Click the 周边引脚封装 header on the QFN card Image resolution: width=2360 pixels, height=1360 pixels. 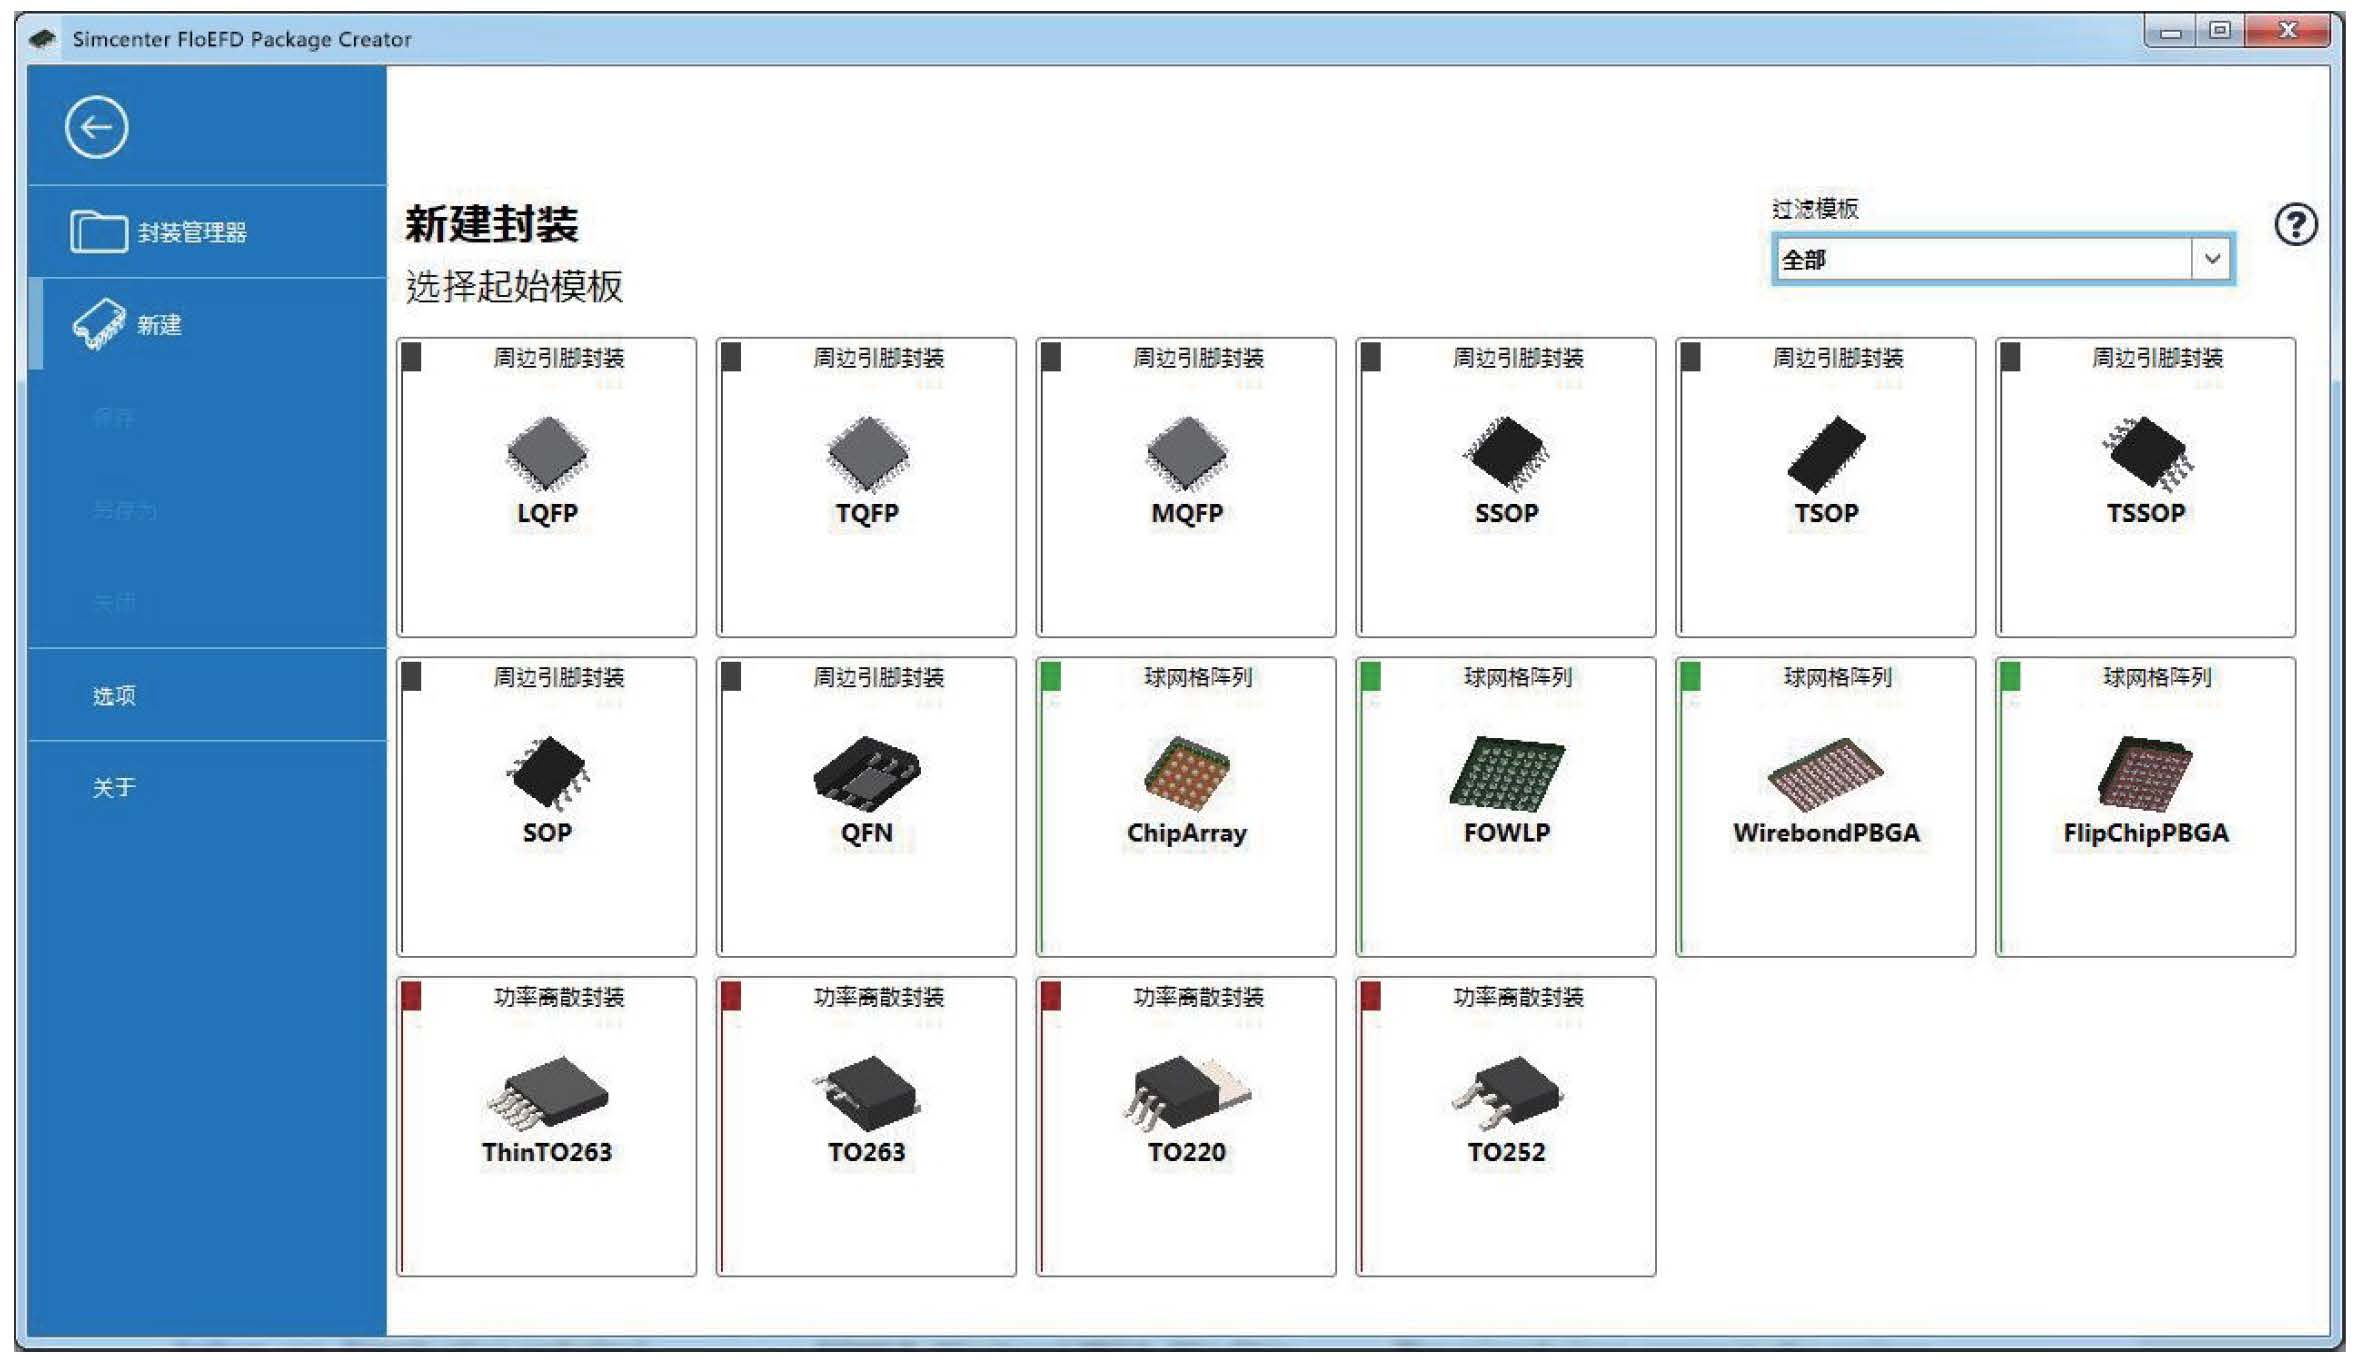tap(878, 677)
